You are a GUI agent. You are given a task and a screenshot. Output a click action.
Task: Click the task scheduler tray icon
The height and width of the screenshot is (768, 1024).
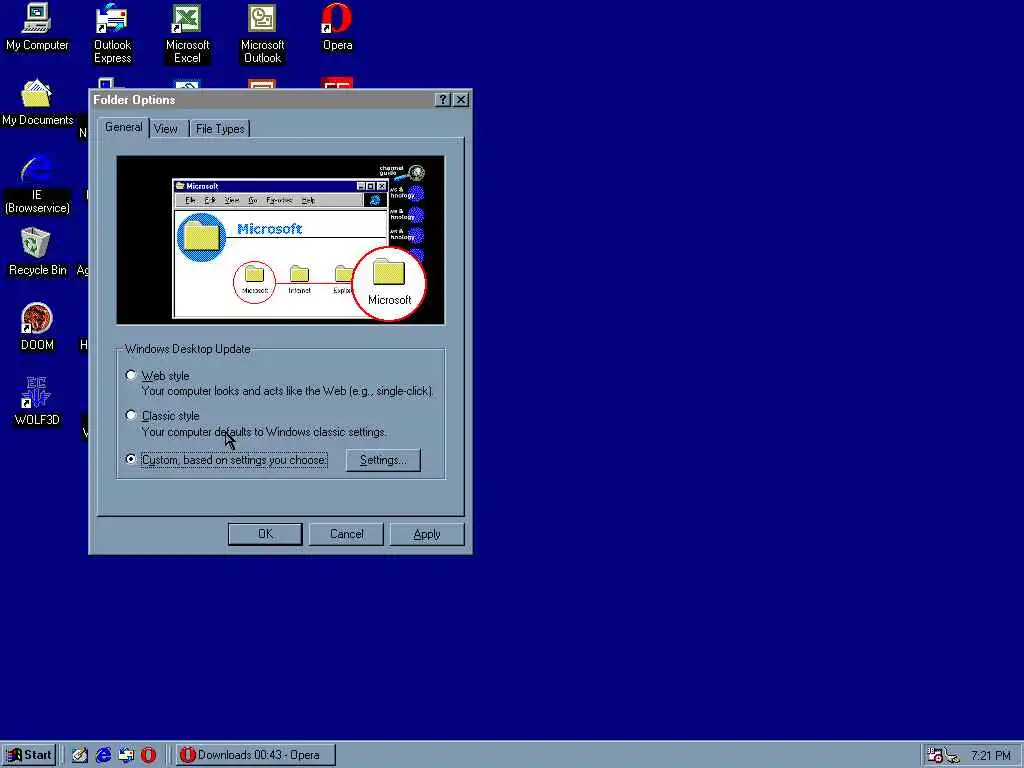[x=935, y=756]
